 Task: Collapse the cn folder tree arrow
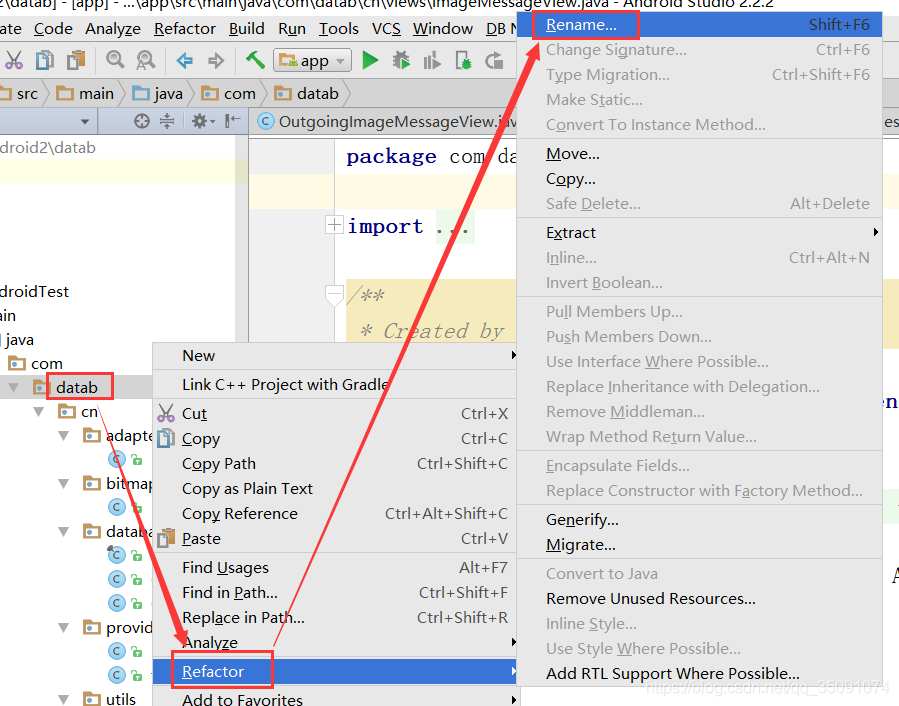click(38, 411)
